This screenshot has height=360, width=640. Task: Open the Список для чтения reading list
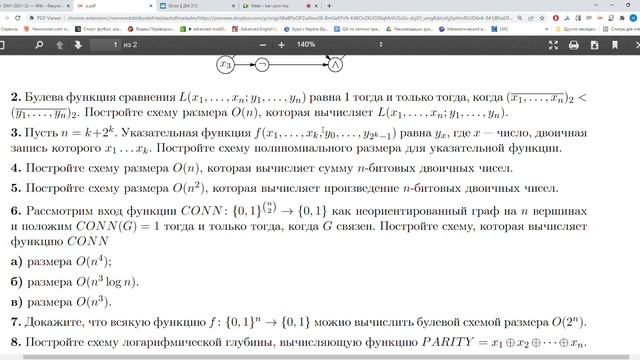click(x=621, y=29)
